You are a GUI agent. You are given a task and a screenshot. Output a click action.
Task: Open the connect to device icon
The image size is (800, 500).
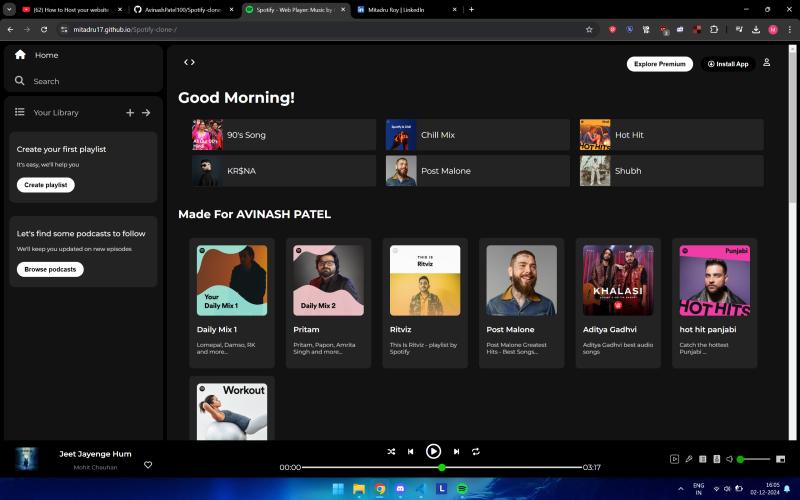coord(716,459)
